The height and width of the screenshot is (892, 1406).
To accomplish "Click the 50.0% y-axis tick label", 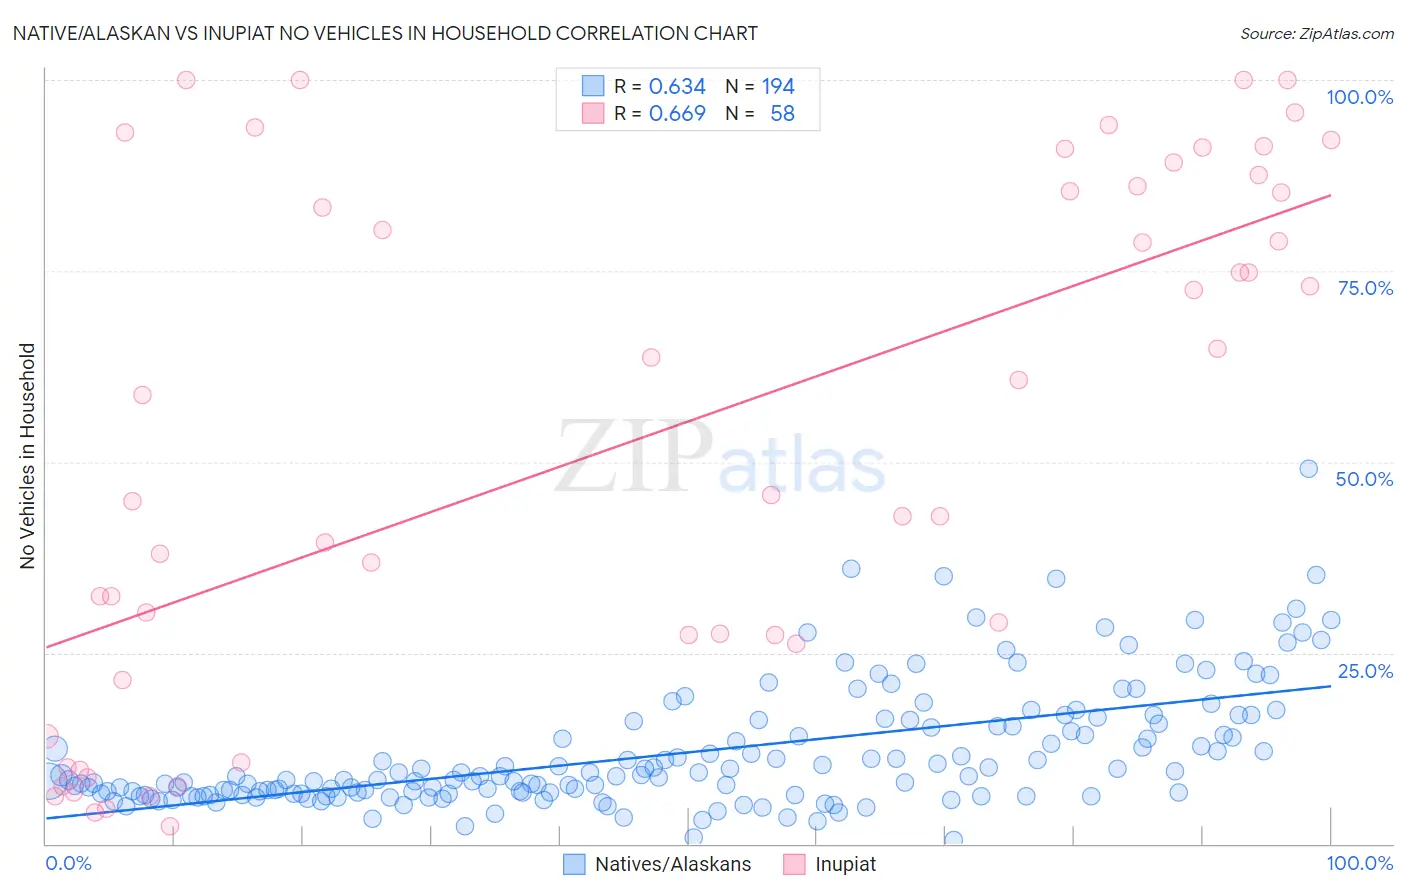I will 1364,479.
